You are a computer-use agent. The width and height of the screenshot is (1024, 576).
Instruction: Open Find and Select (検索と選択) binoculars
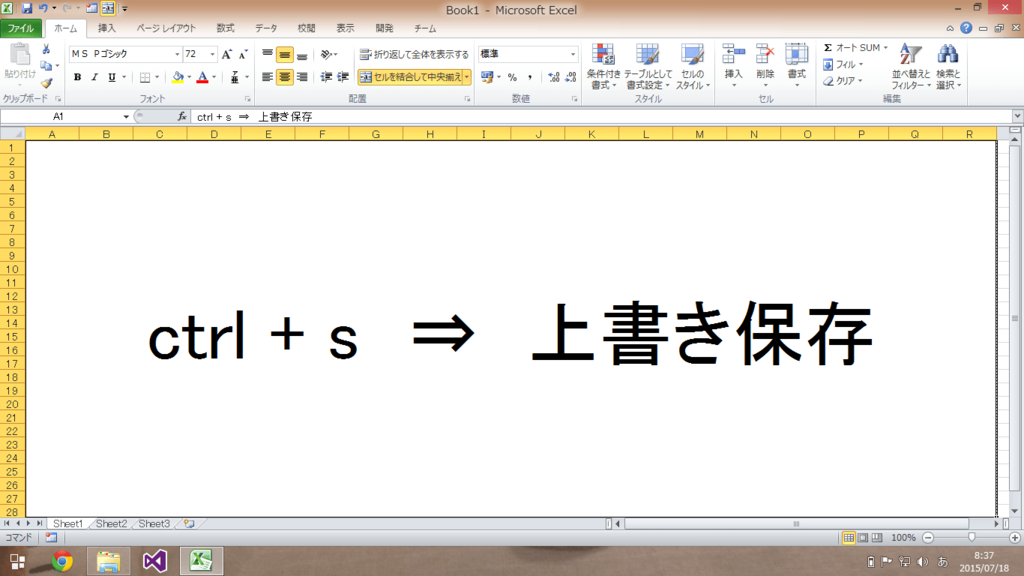tap(948, 66)
